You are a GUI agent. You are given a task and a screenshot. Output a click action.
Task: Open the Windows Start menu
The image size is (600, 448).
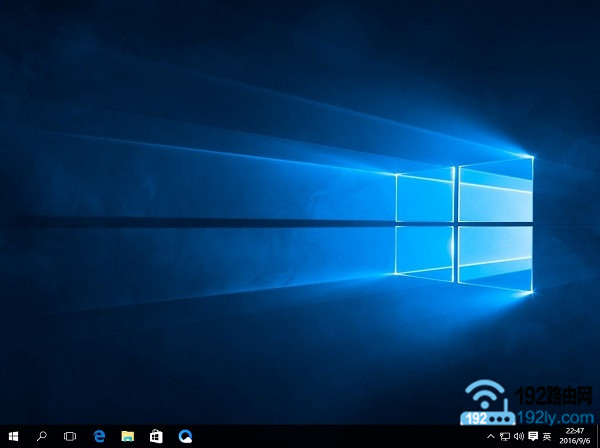point(13,436)
